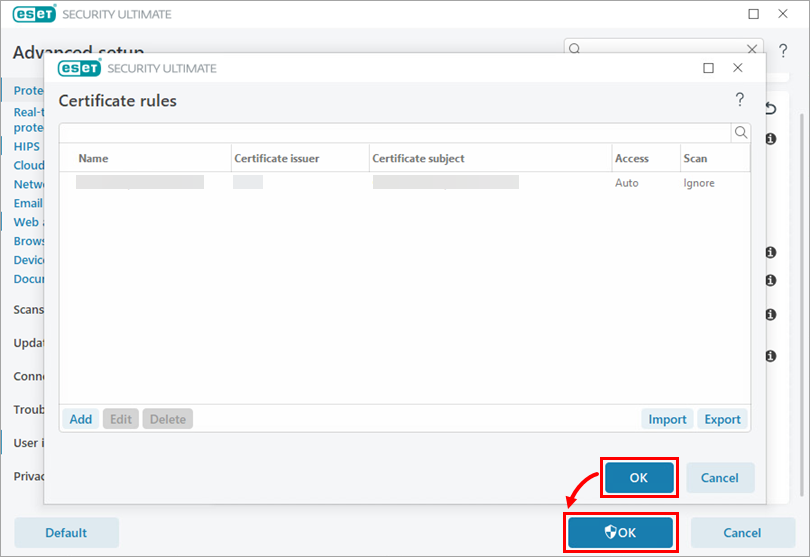
Task: Close the Certificate rules dialog with X
Action: point(738,68)
